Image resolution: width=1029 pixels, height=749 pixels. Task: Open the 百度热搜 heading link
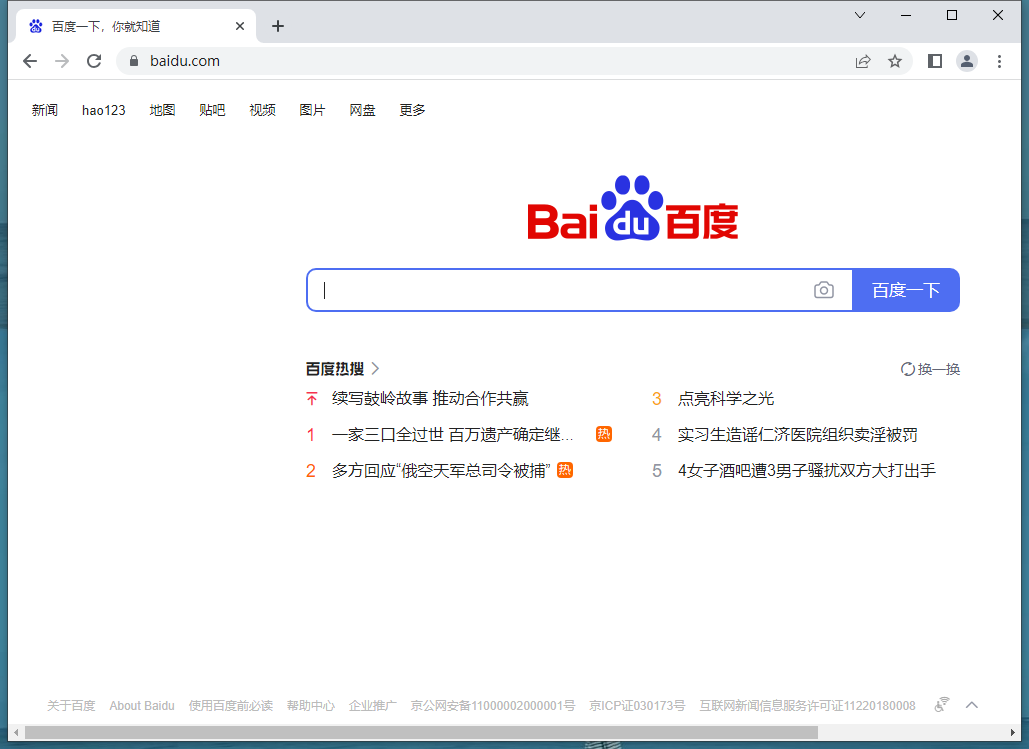click(335, 369)
